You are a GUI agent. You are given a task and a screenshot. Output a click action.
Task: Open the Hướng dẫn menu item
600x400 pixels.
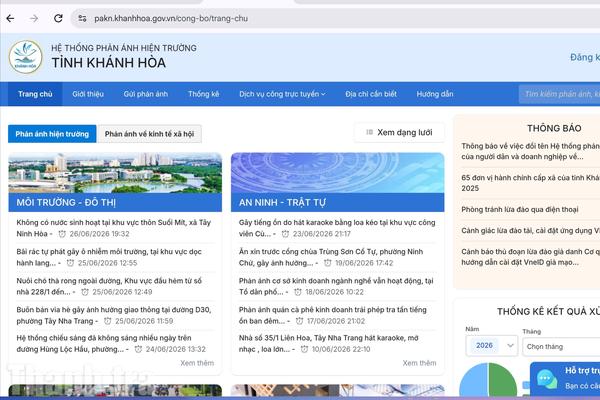pos(435,94)
